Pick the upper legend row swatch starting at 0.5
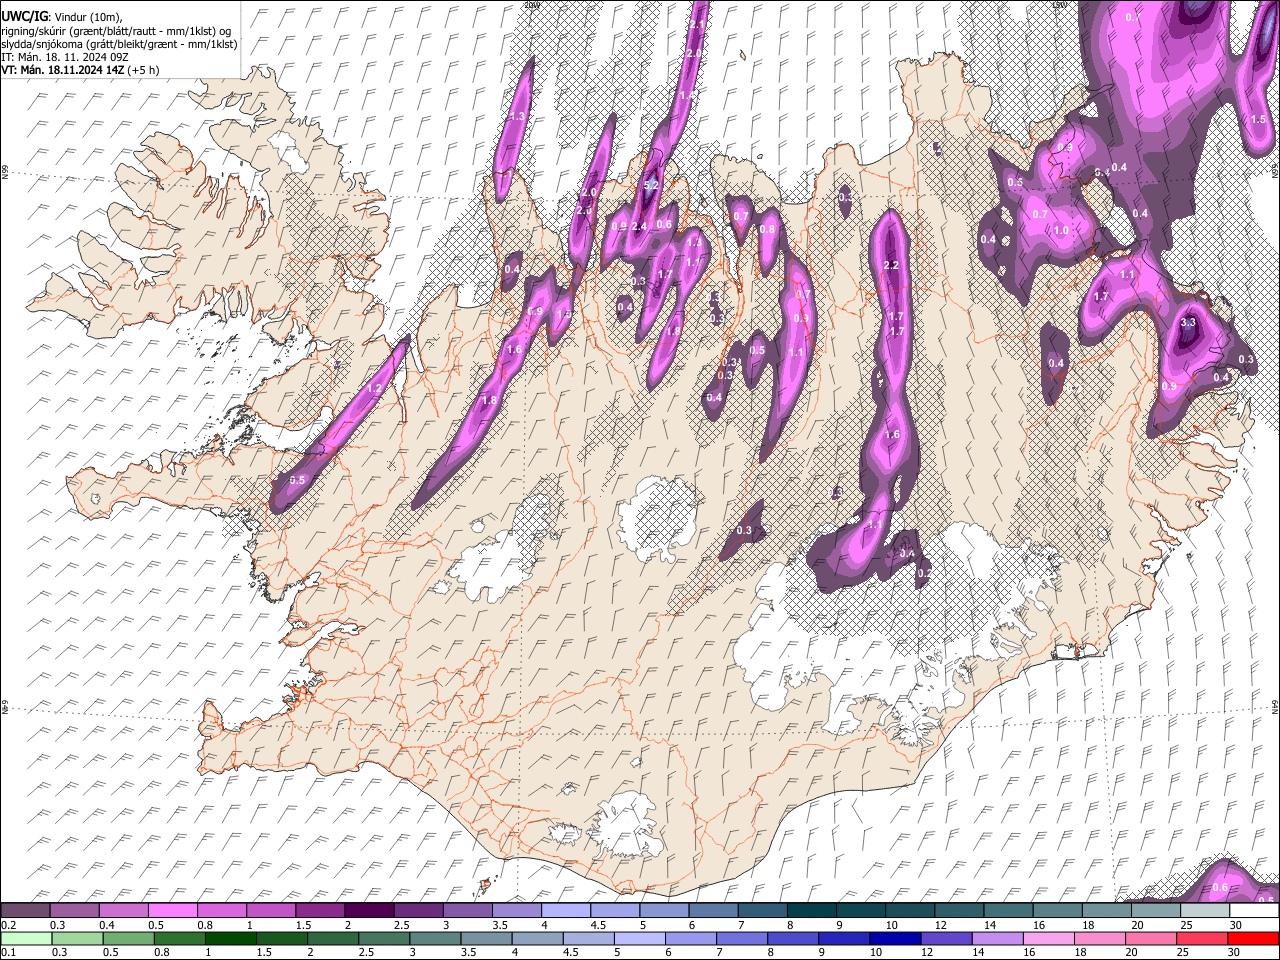Image resolution: width=1280 pixels, height=960 pixels. click(172, 910)
